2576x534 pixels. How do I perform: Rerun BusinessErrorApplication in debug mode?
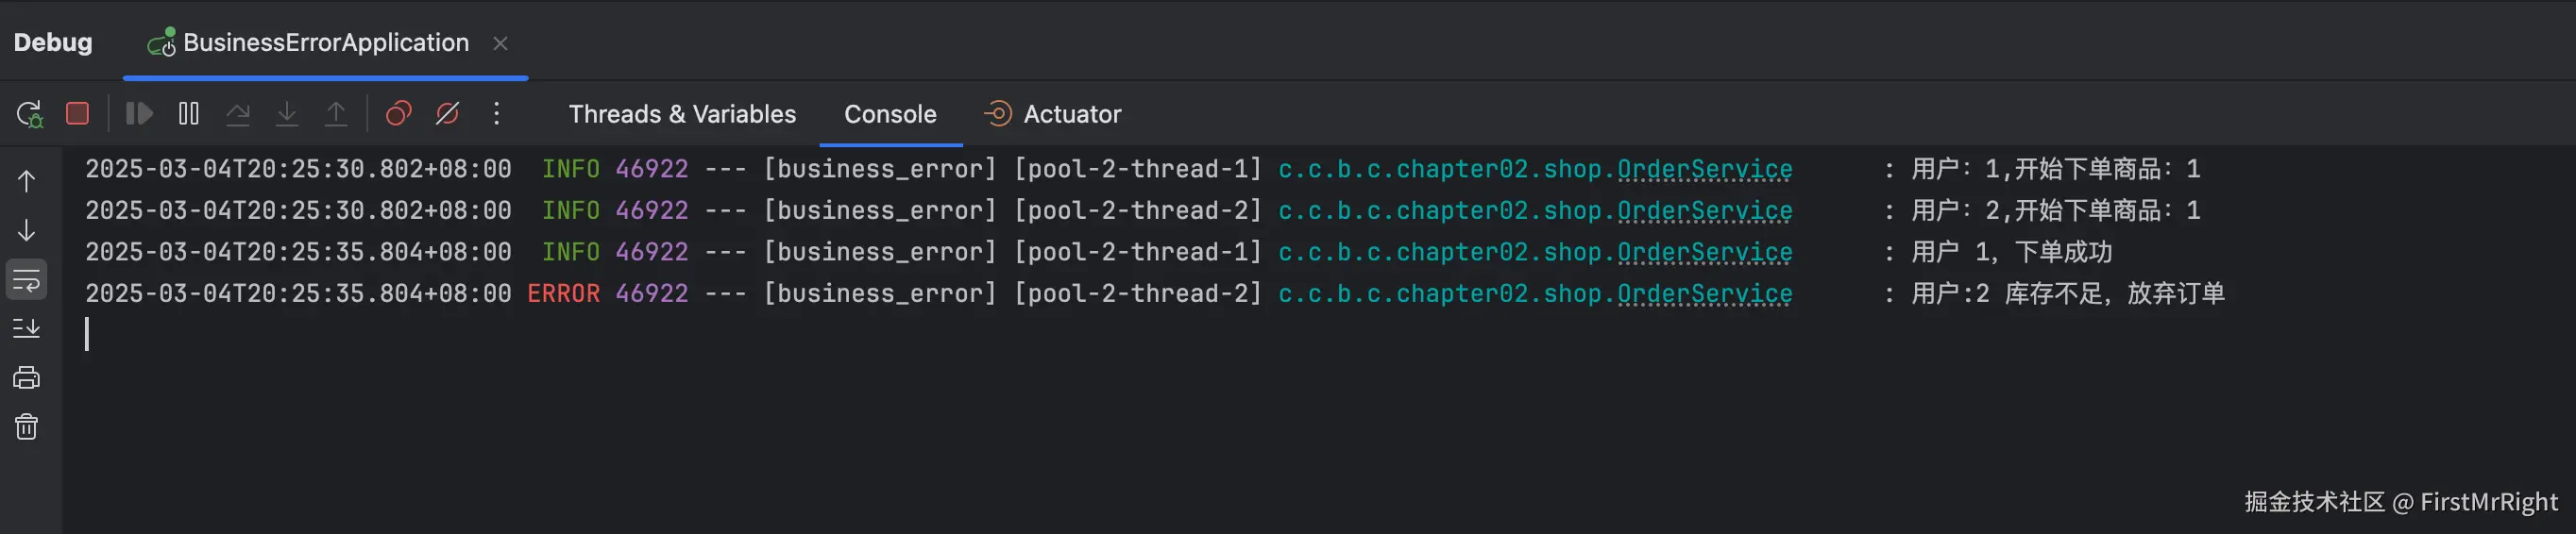point(30,114)
